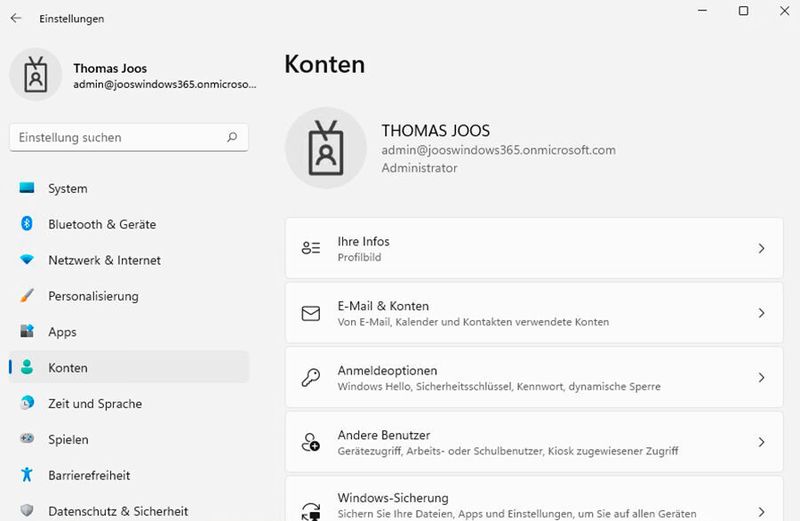Expand the E-Mail & Konten chevron
The height and width of the screenshot is (521, 800).
pos(761,313)
